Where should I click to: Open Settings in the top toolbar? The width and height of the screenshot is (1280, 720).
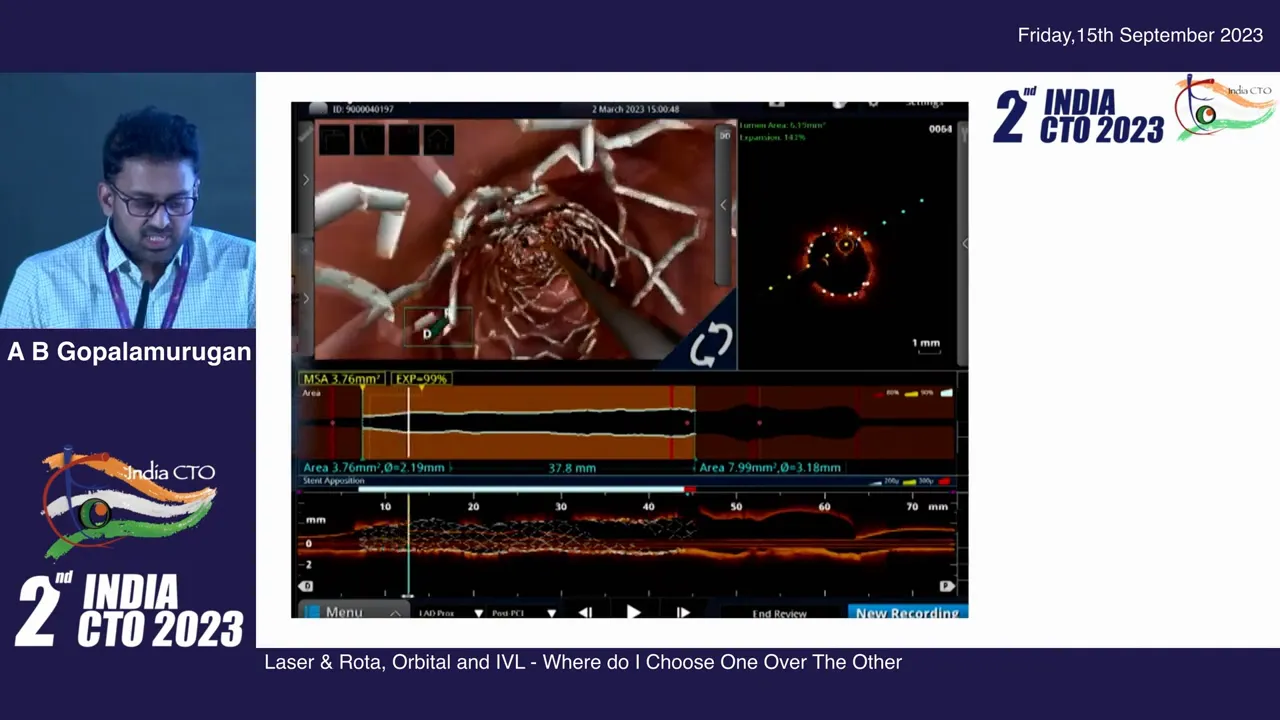(x=924, y=103)
